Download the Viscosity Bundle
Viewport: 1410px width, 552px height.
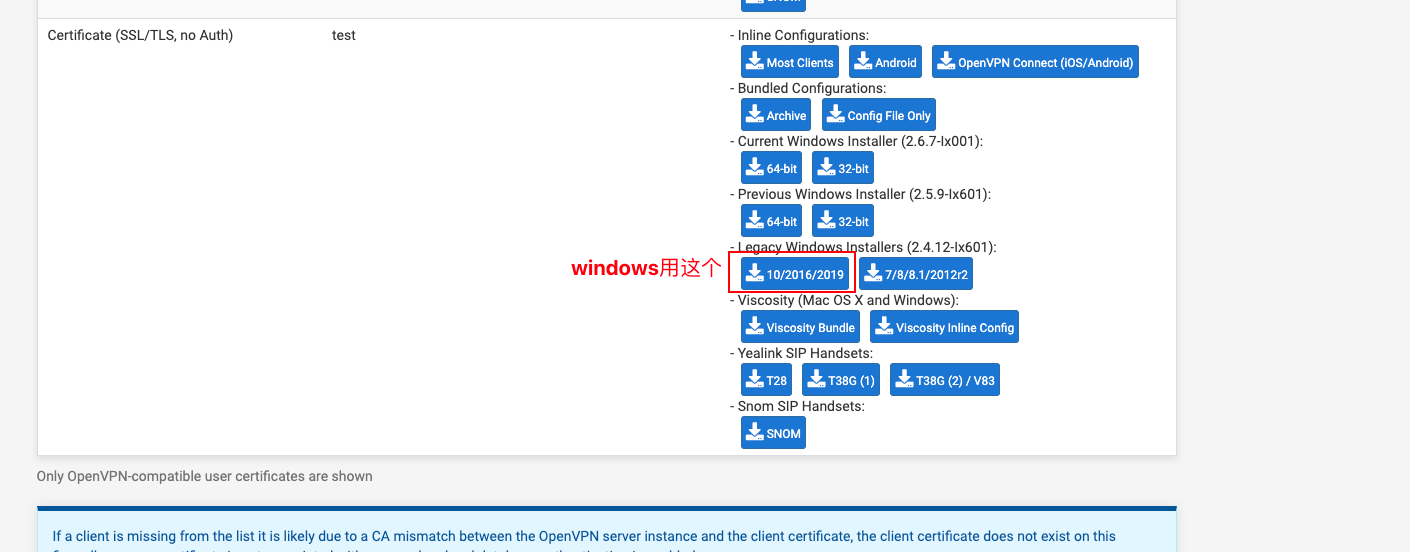point(800,327)
